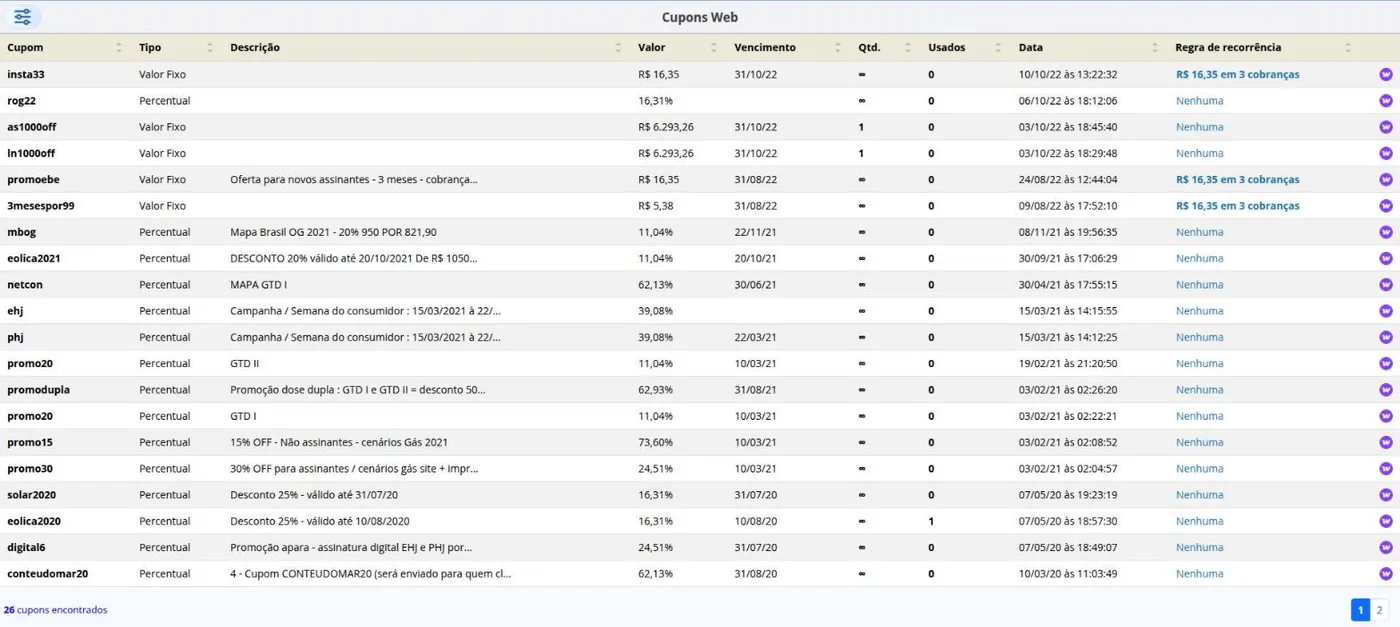The height and width of the screenshot is (627, 1400).
Task: Click expiry date 30/06/21 in netcon row
Action: (755, 285)
